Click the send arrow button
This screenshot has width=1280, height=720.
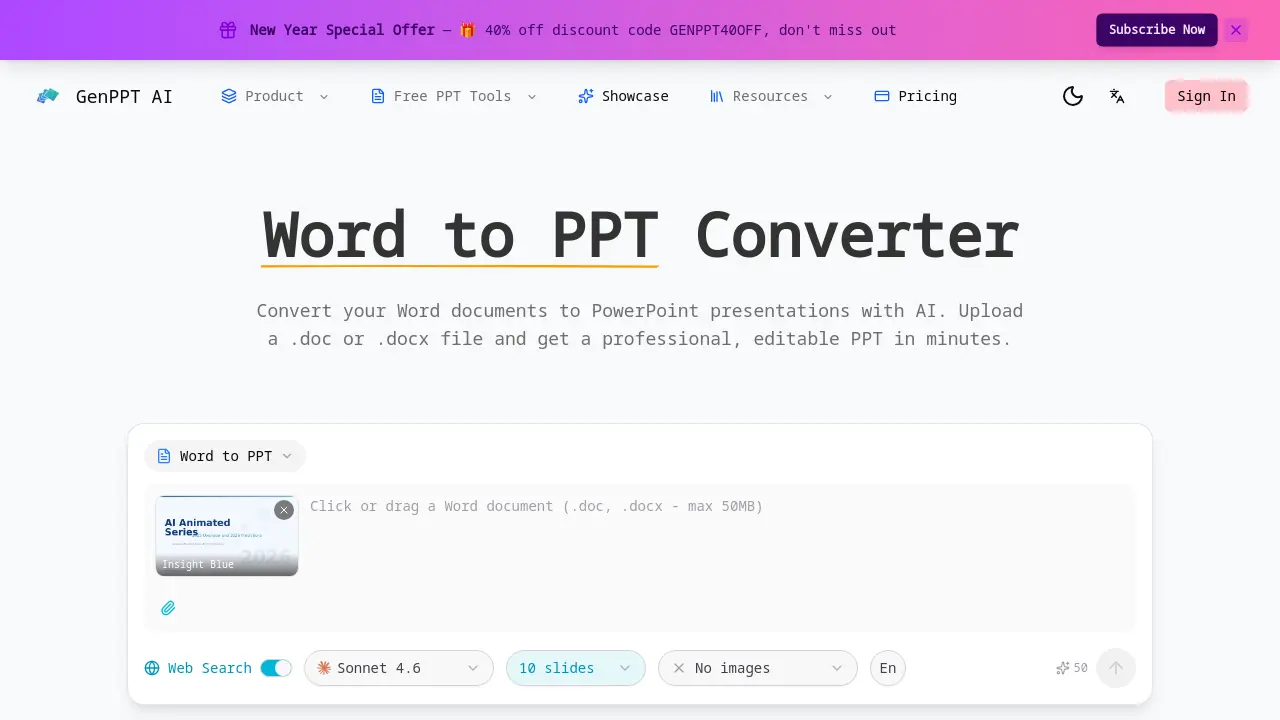pyautogui.click(x=1116, y=668)
